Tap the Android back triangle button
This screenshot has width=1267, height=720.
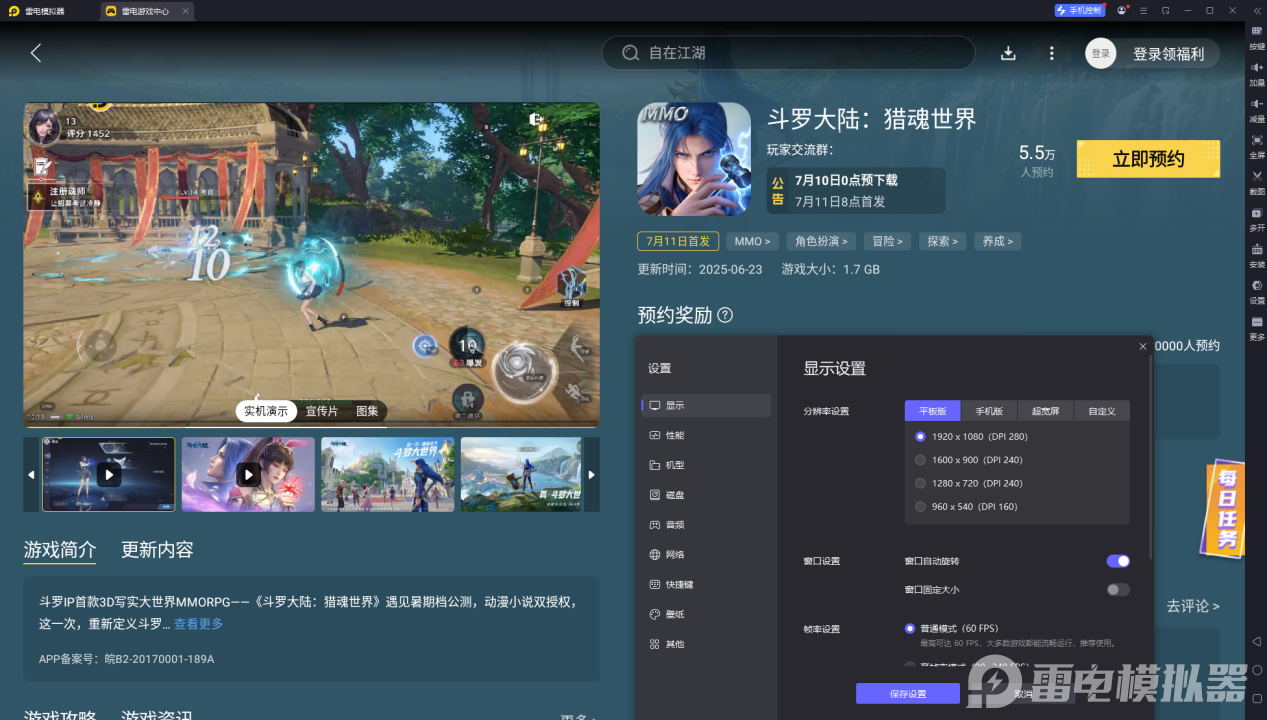point(1257,641)
